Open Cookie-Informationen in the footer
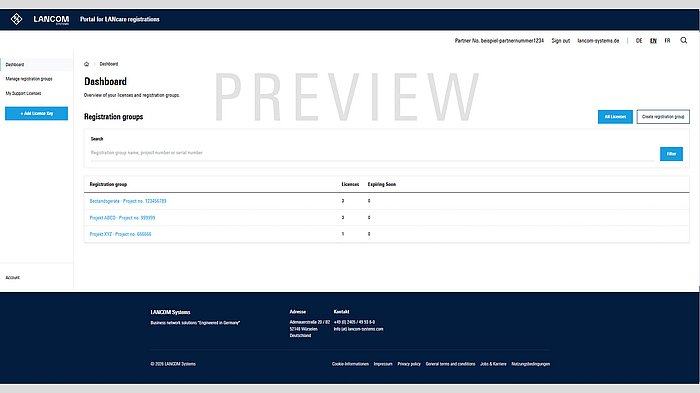Viewport: 700px width, 393px height. [350, 364]
